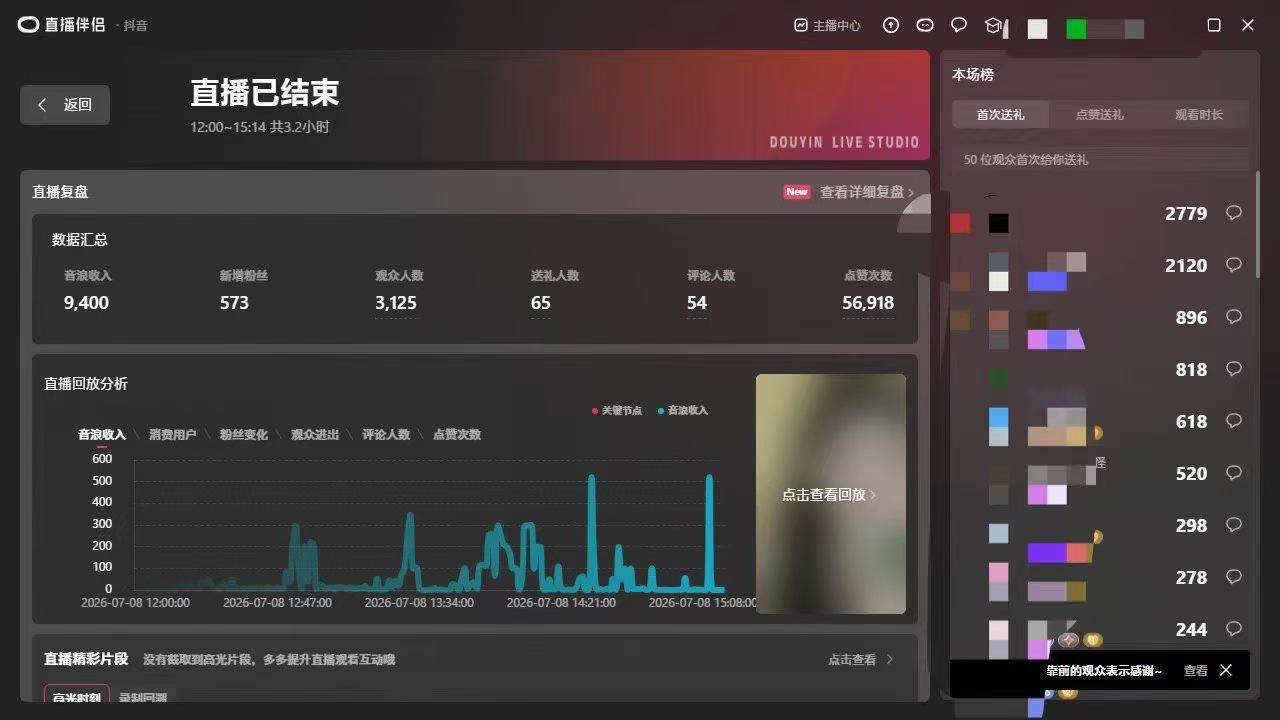
Task: Click the 新增粉丝 value 573
Action: (234, 303)
